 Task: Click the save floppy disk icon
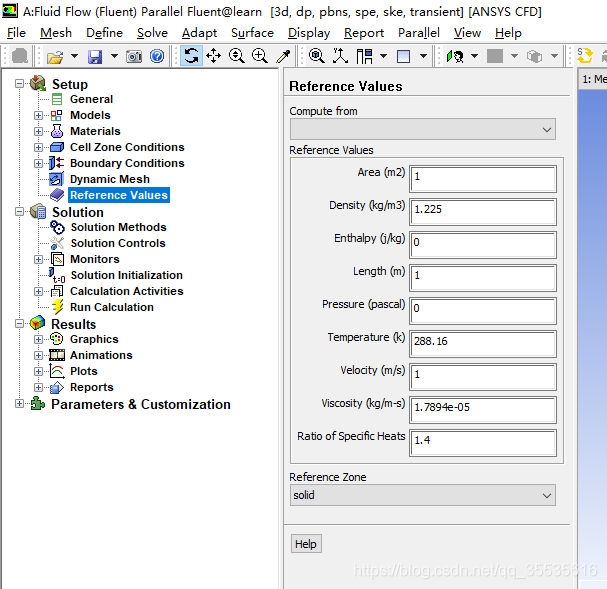95,57
